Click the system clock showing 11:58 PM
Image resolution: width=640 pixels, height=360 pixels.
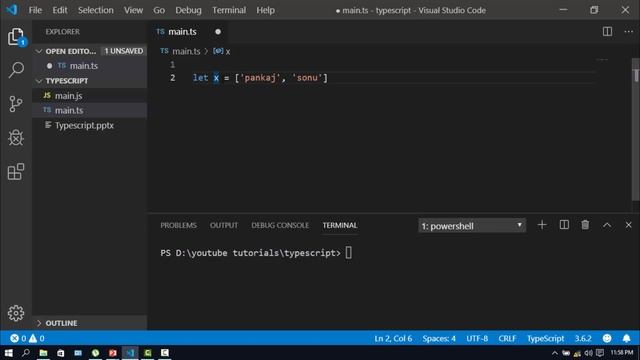coord(622,353)
